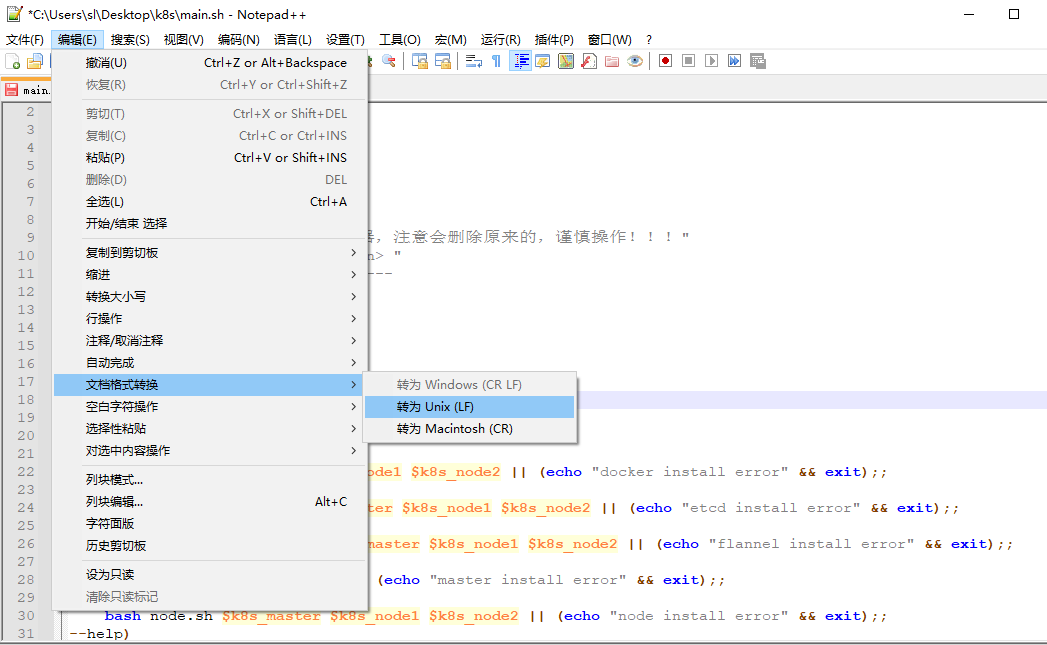Click the "etcd install error" string
The image size is (1047, 645).
(x=771, y=508)
